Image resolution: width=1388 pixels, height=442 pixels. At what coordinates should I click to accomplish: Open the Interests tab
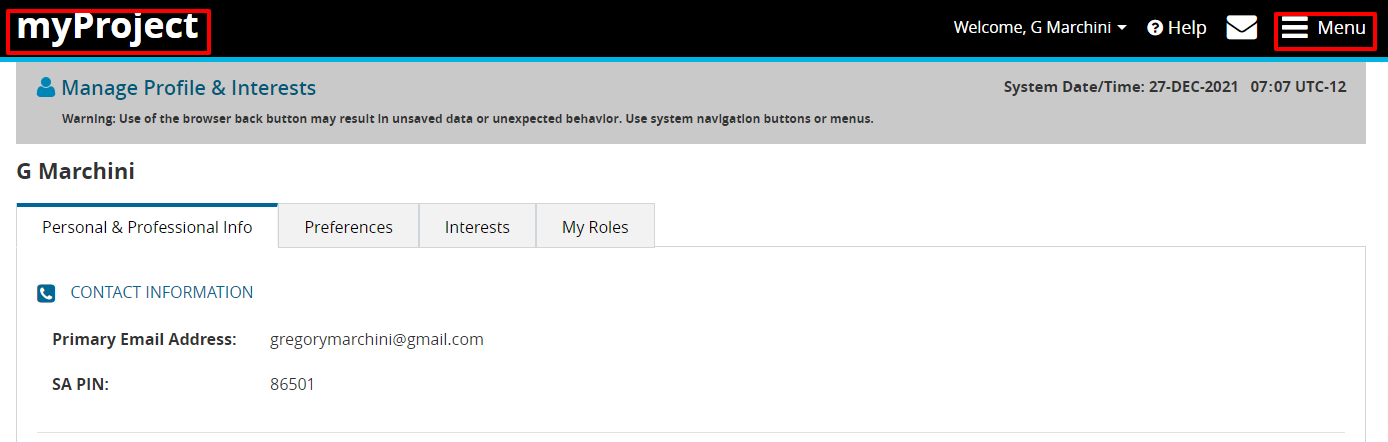pos(477,227)
